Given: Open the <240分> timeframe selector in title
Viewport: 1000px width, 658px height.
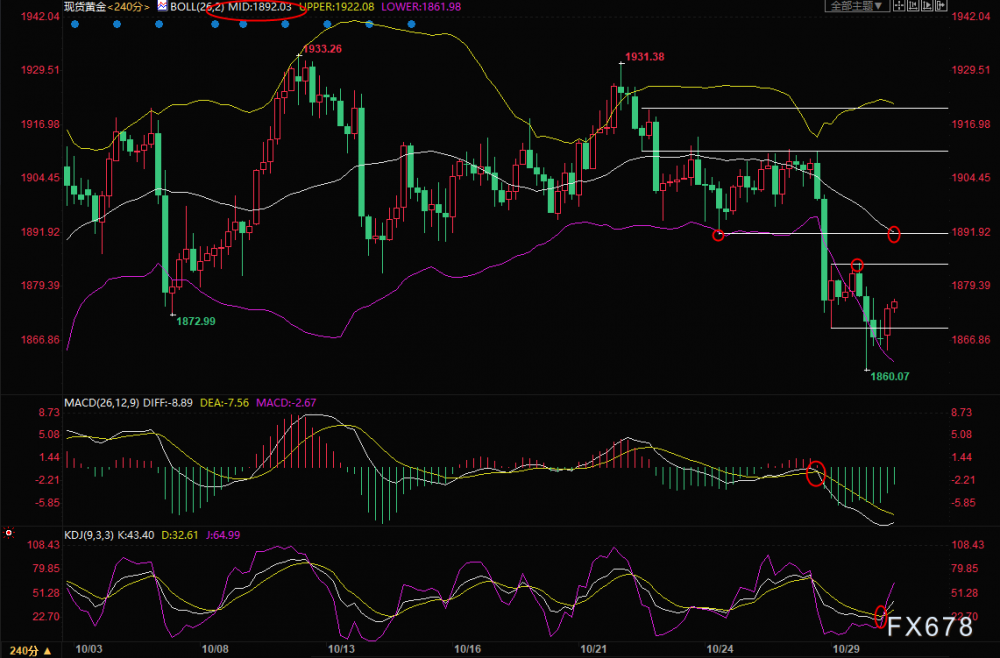Looking at the screenshot, I should tap(129, 7).
